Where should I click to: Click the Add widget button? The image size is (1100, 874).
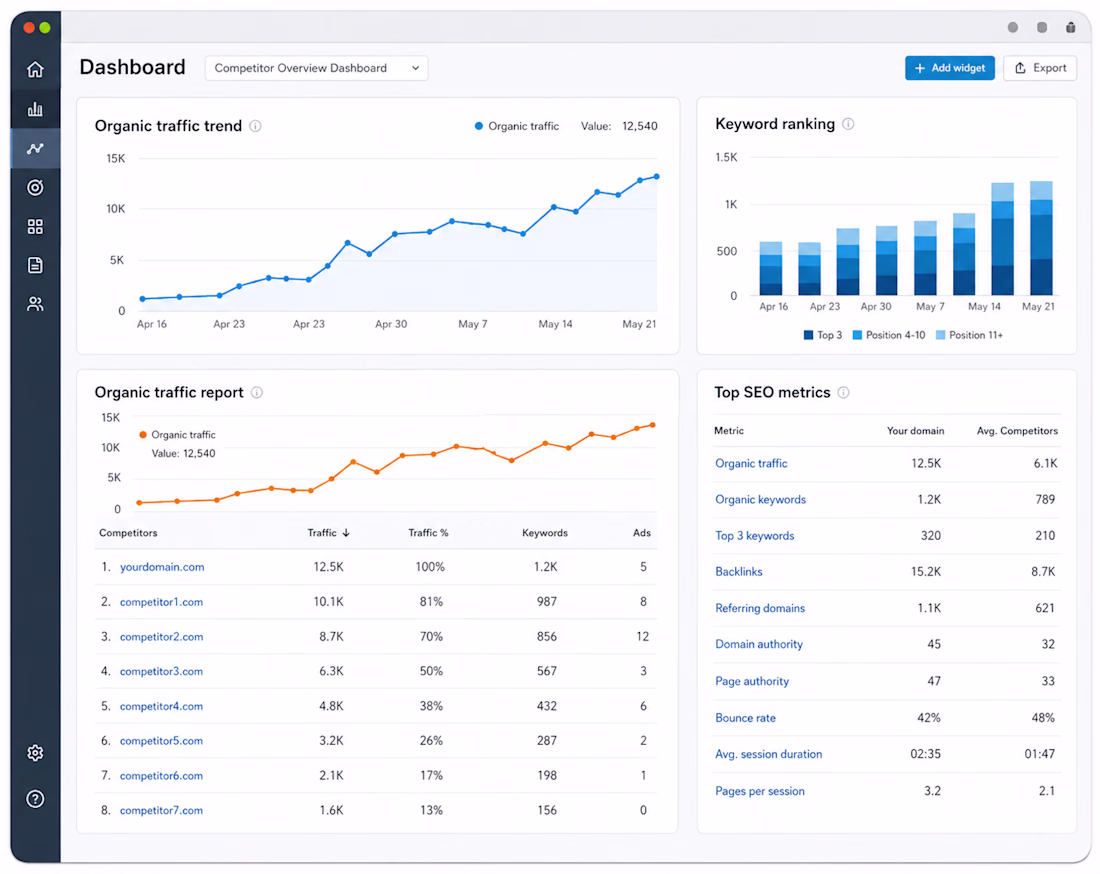point(949,68)
